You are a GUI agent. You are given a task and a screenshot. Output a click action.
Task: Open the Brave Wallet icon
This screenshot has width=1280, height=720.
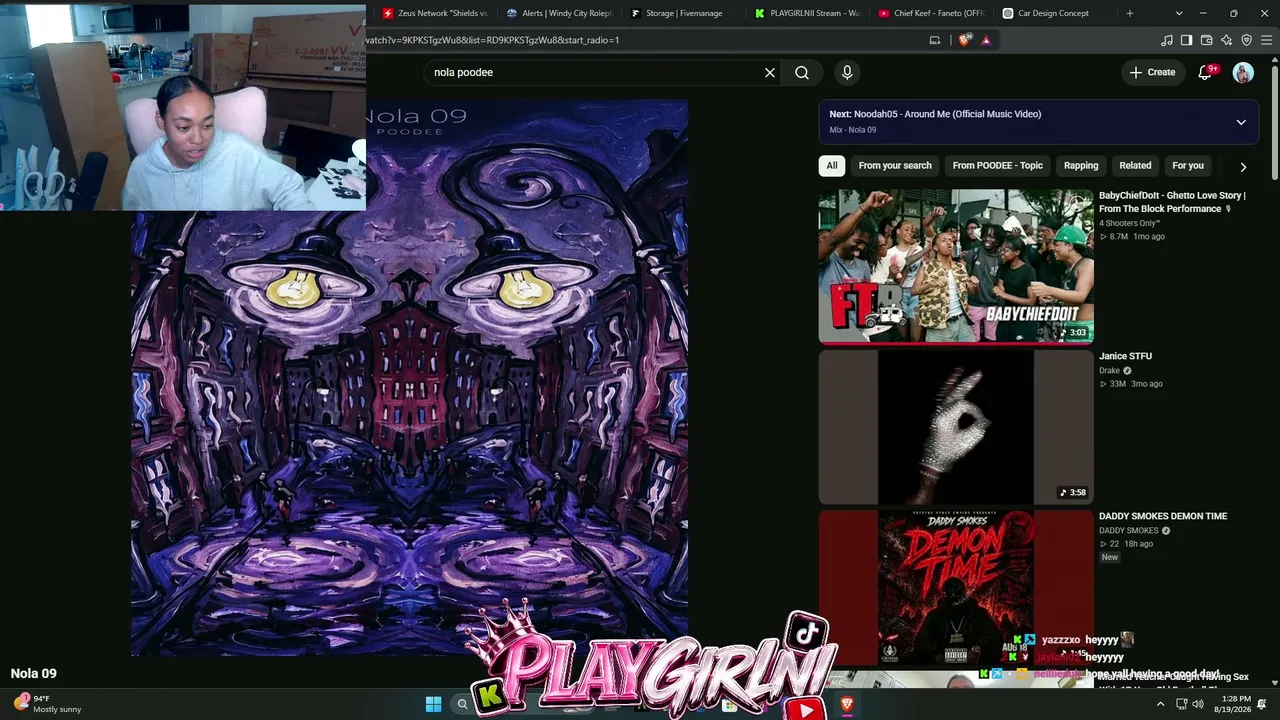1206,40
